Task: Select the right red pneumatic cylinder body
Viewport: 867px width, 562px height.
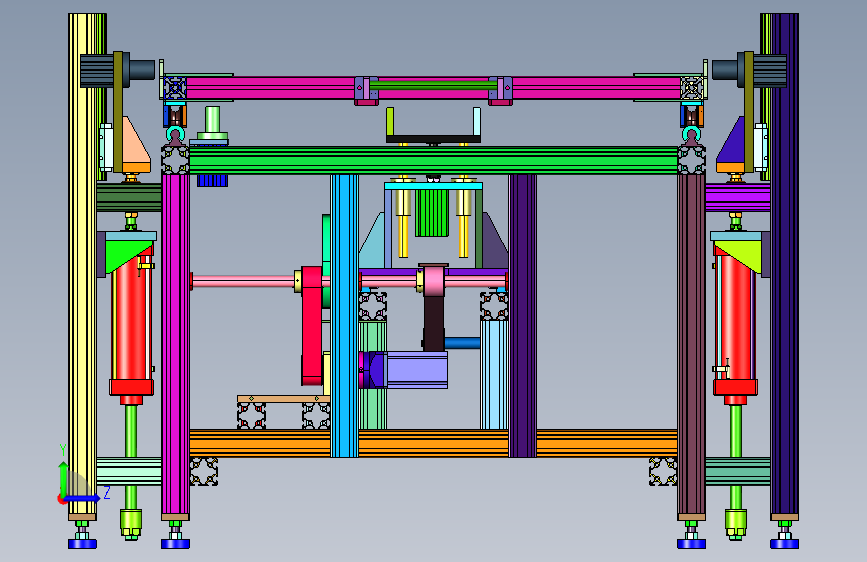Action: point(735,318)
